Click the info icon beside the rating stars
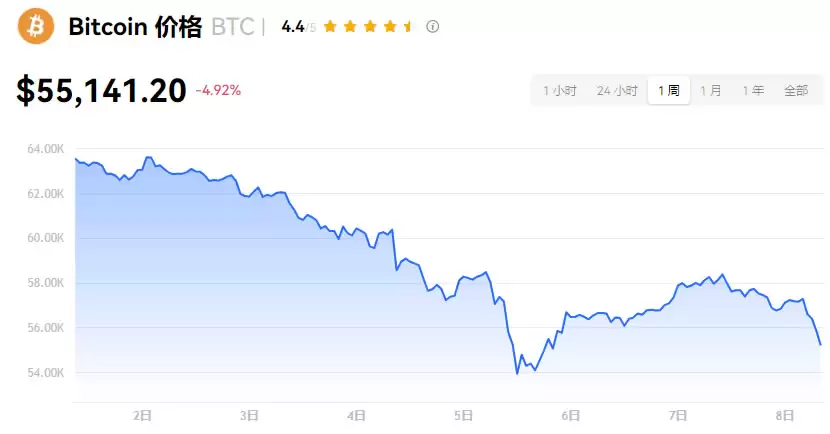This screenshot has width=830, height=434. click(433, 27)
